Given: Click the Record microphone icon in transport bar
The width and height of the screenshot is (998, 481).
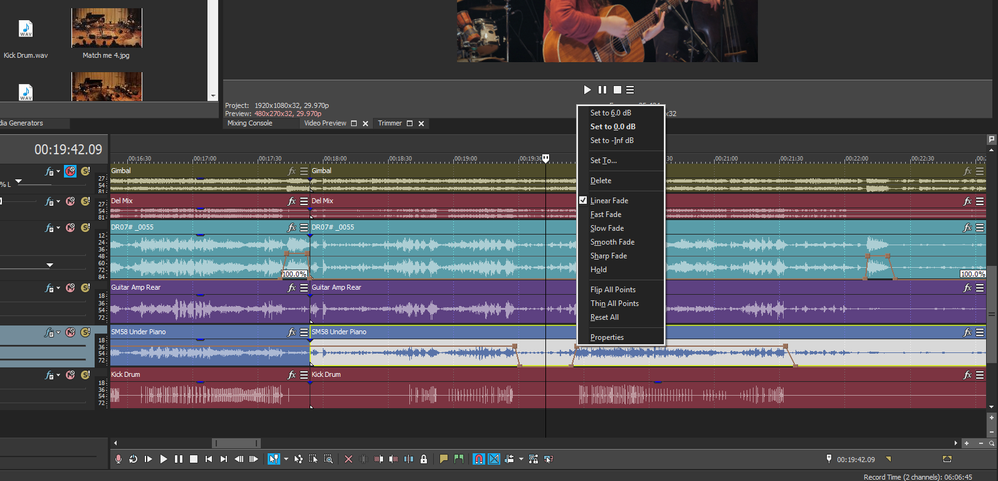Looking at the screenshot, I should (118, 459).
